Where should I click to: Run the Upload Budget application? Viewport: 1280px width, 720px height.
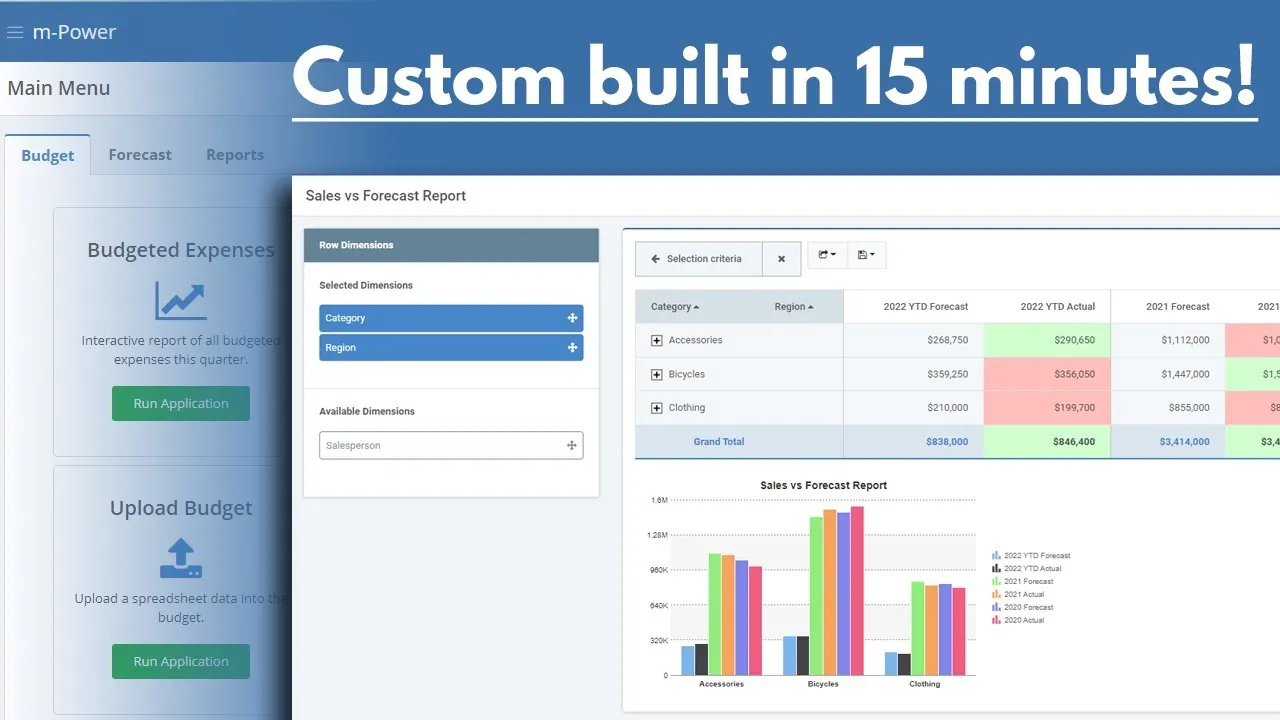point(181,662)
